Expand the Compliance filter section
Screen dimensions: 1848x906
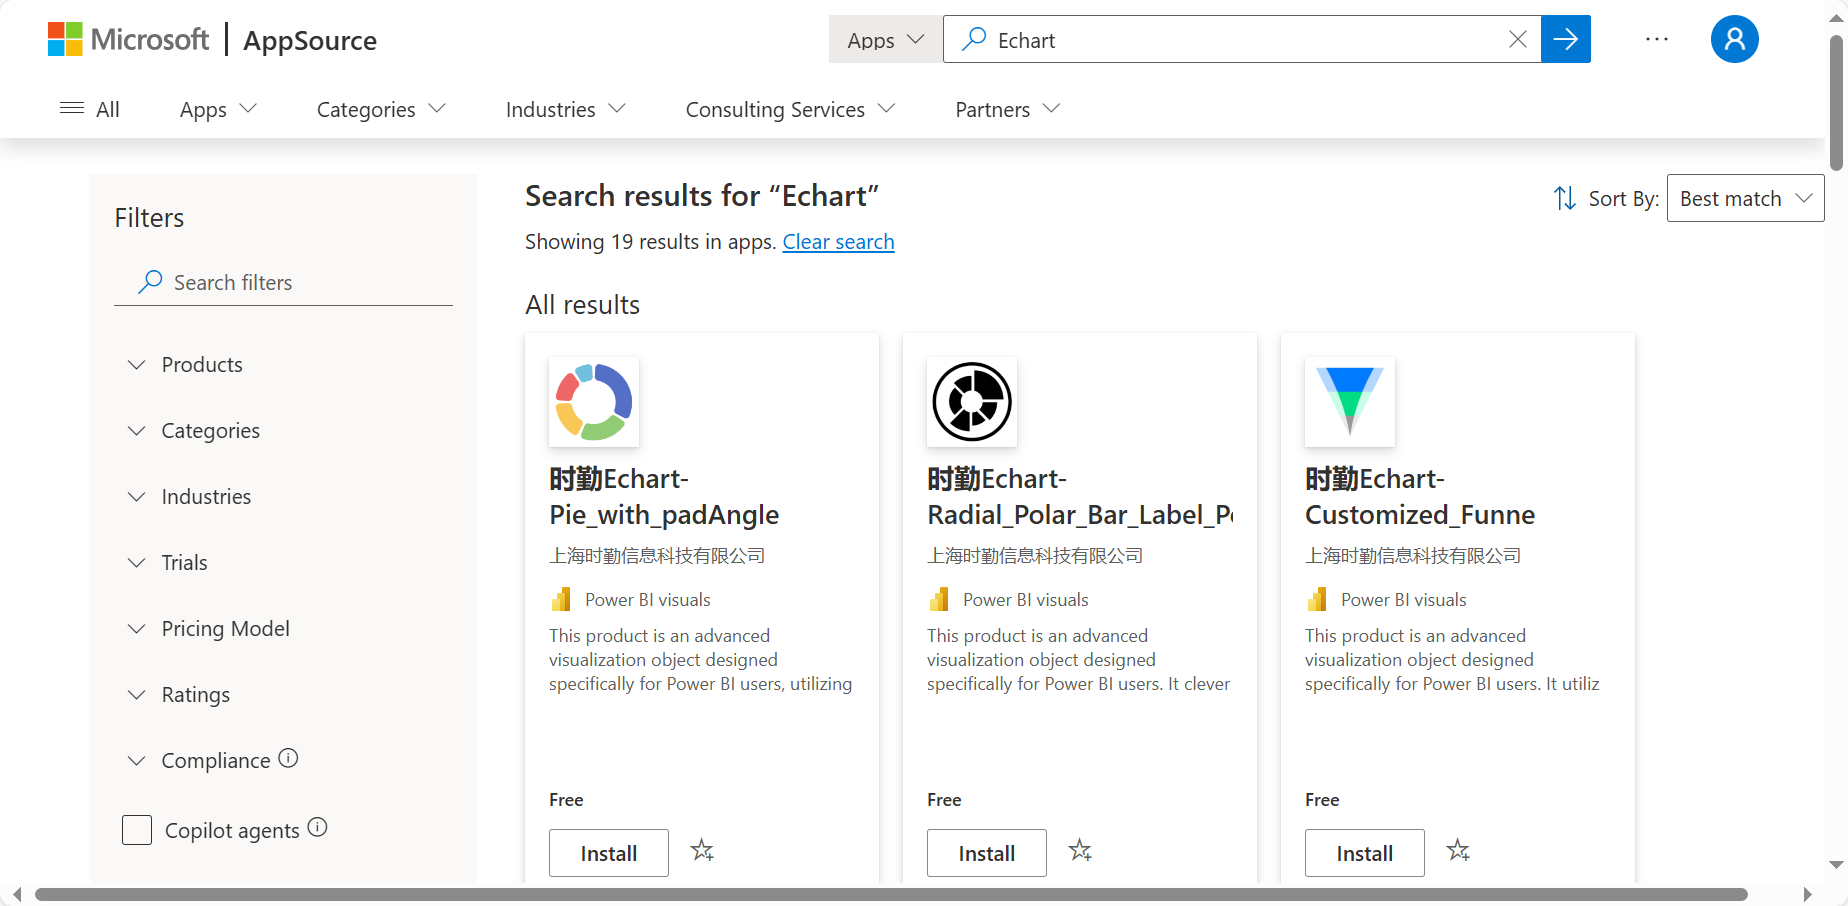pos(200,761)
